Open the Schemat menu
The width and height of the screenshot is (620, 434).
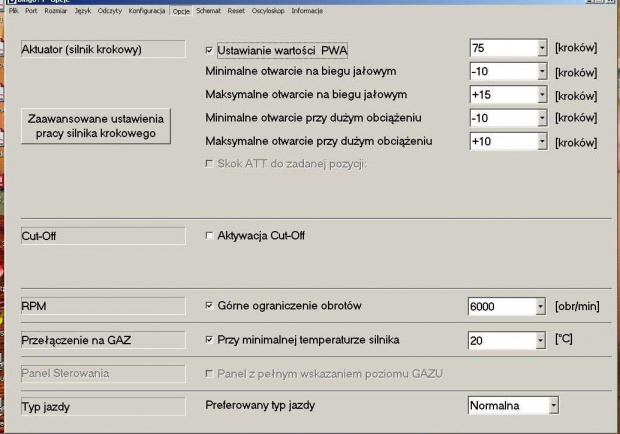[208, 10]
